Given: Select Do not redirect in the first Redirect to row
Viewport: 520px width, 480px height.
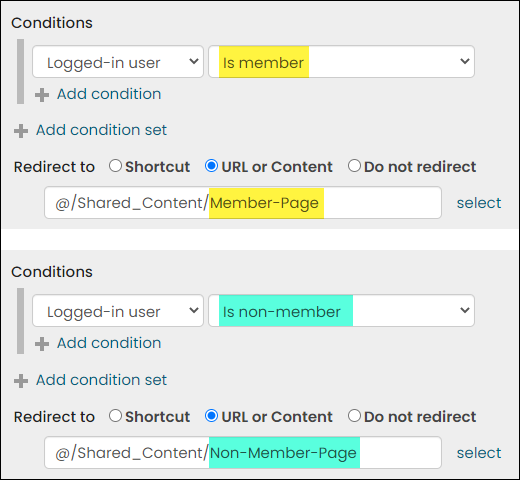Looking at the screenshot, I should pyautogui.click(x=354, y=166).
